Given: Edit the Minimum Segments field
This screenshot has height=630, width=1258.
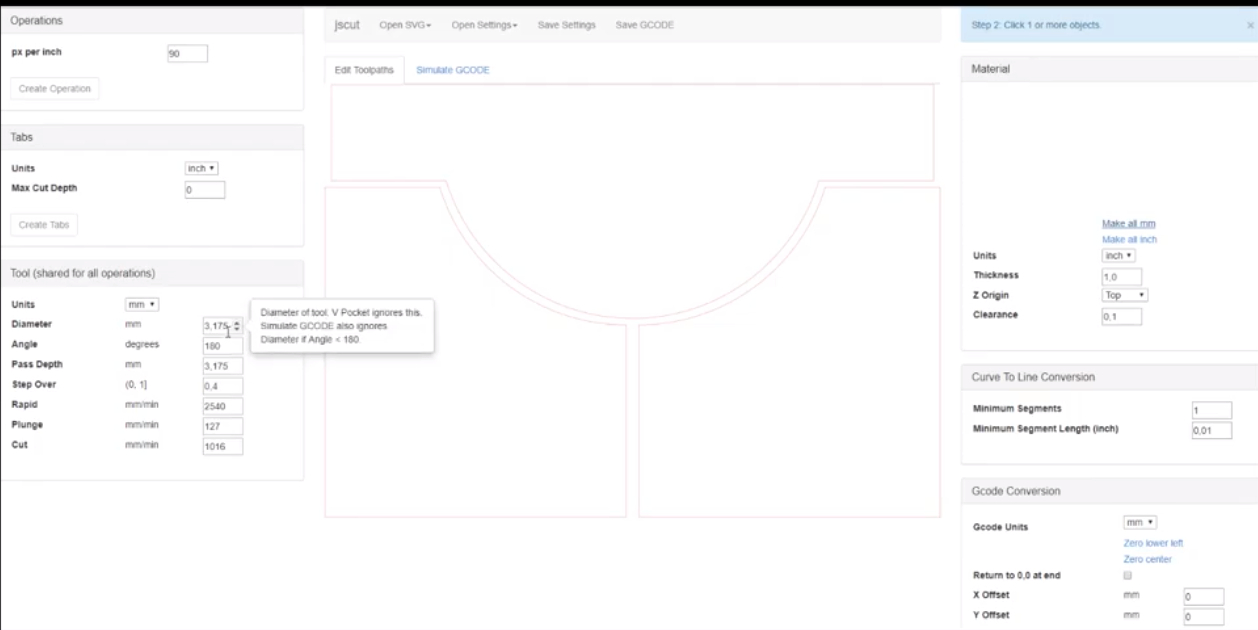Looking at the screenshot, I should click(1211, 410).
